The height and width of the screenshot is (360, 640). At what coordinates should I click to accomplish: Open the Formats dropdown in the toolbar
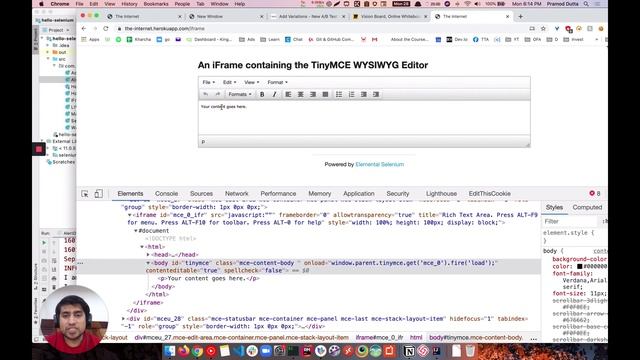click(x=240, y=94)
